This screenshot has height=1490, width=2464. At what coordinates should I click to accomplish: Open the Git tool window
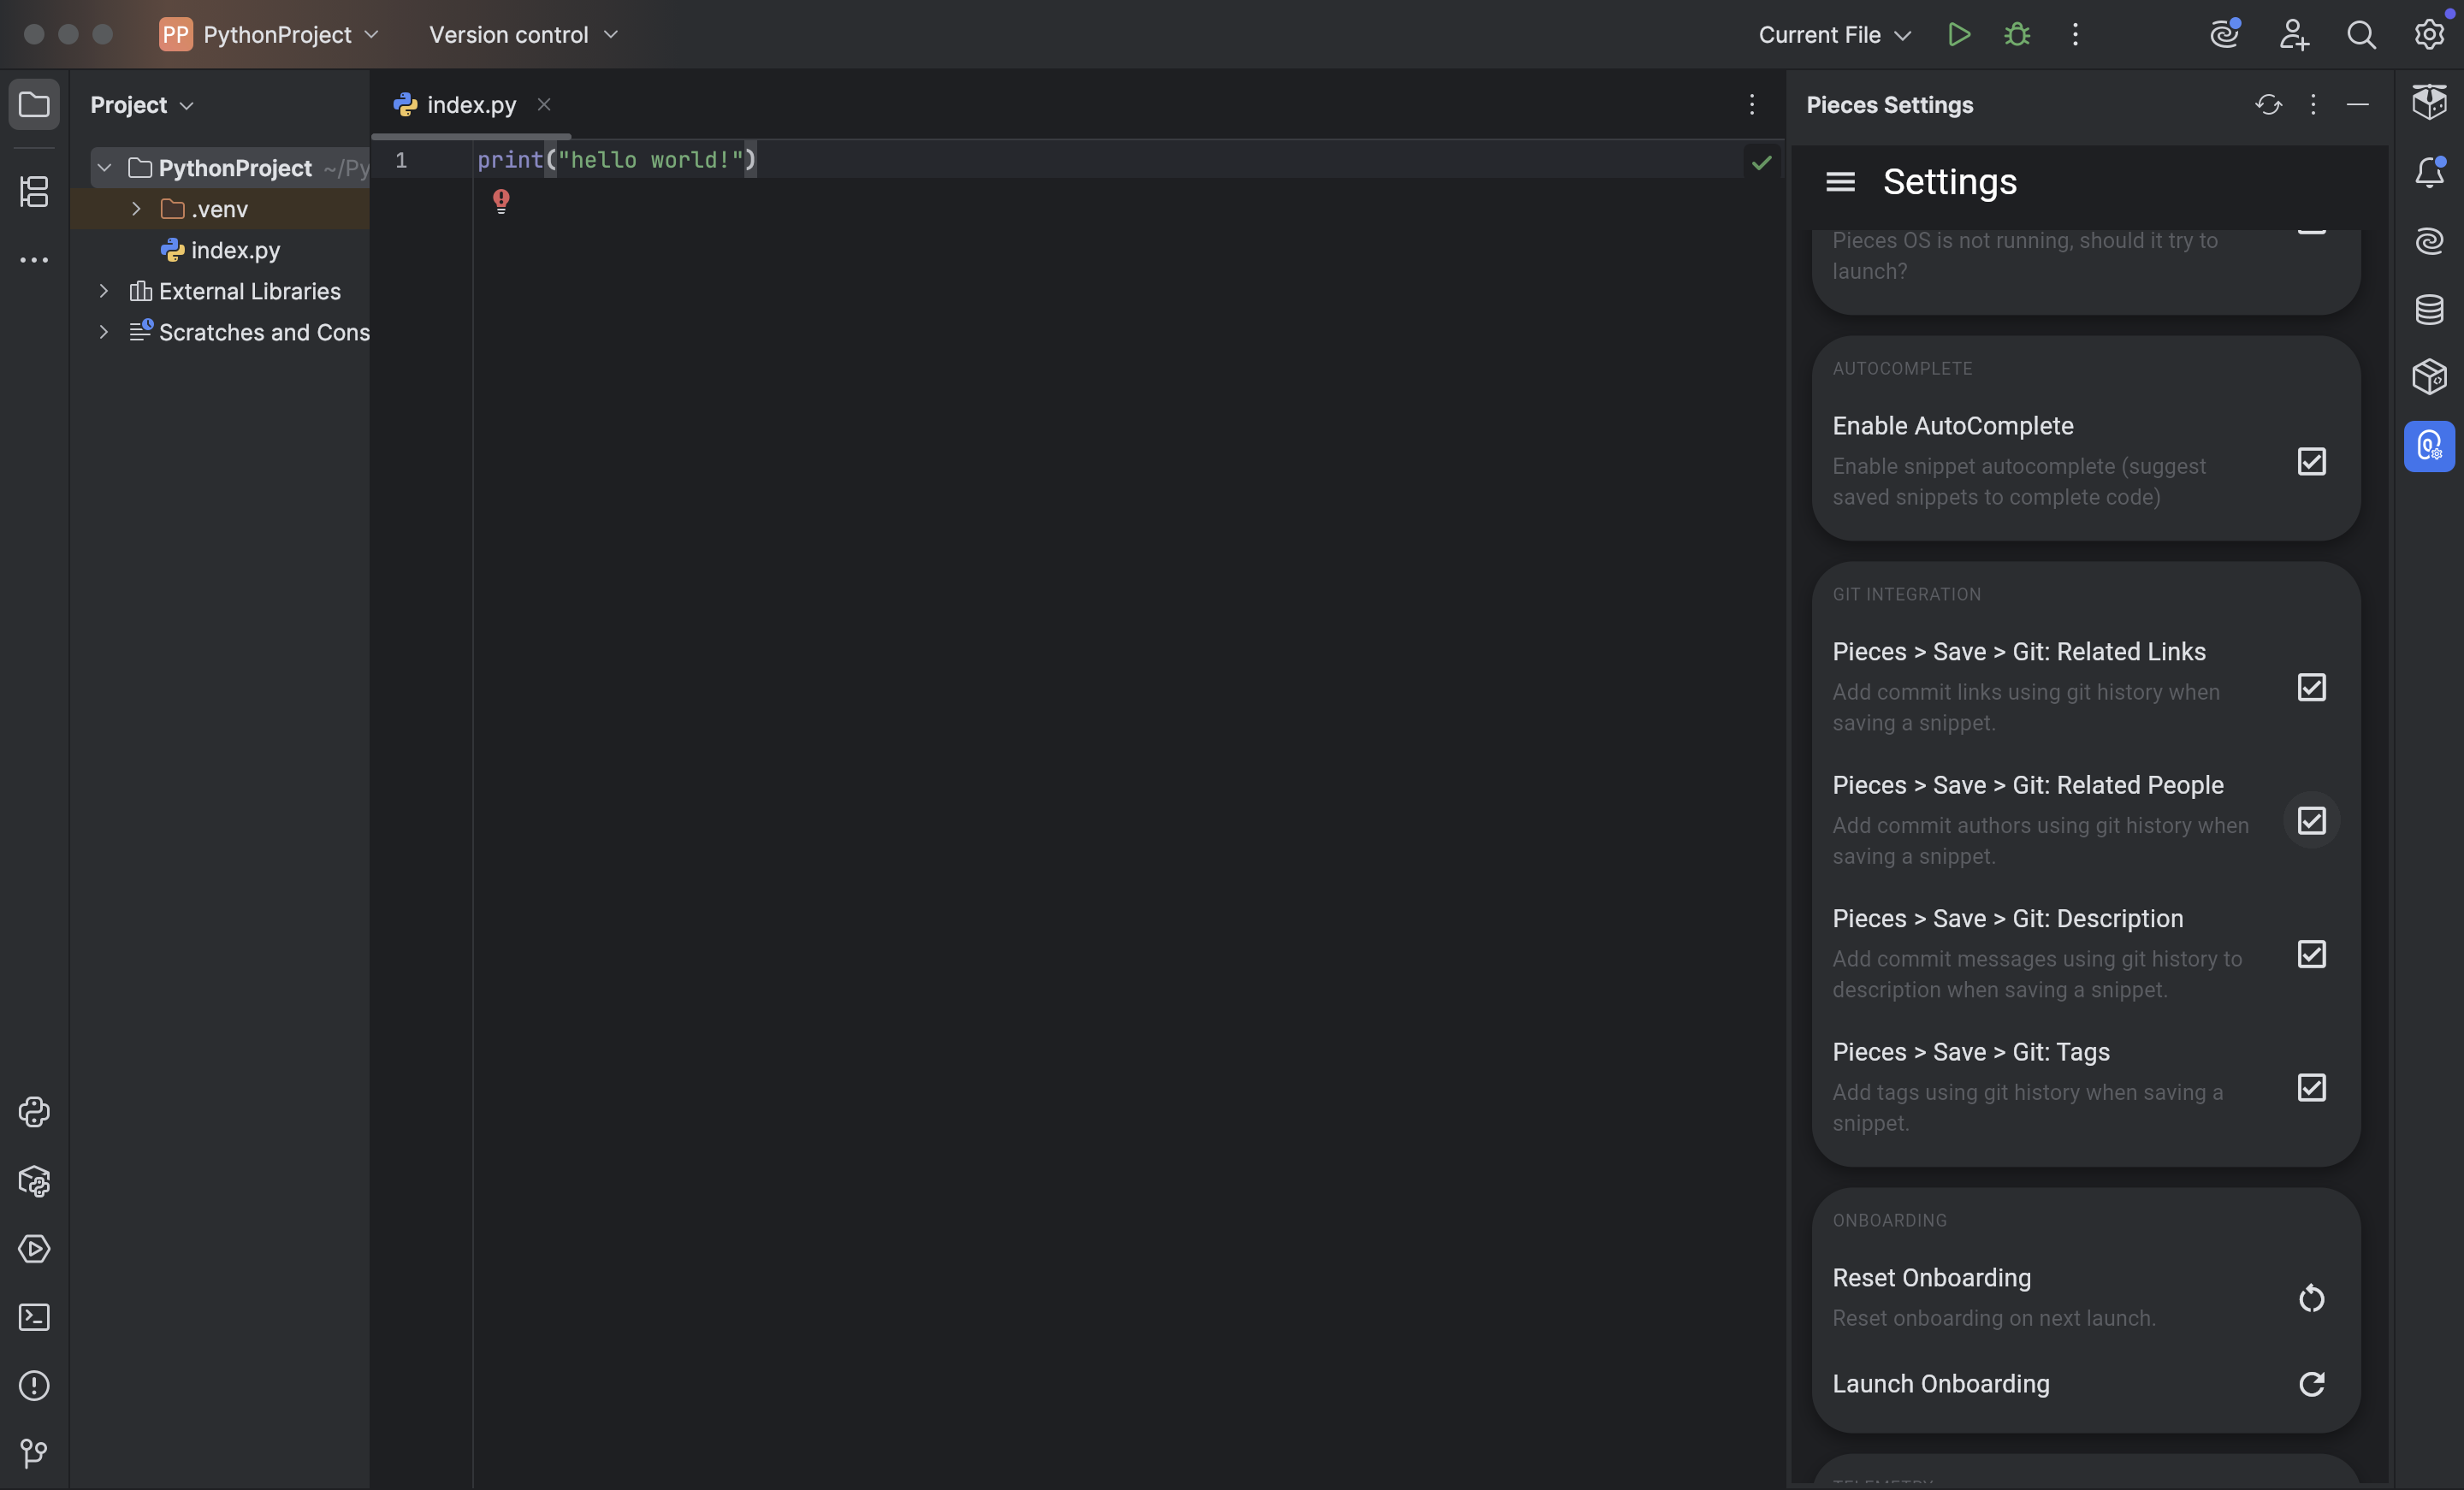click(34, 1453)
